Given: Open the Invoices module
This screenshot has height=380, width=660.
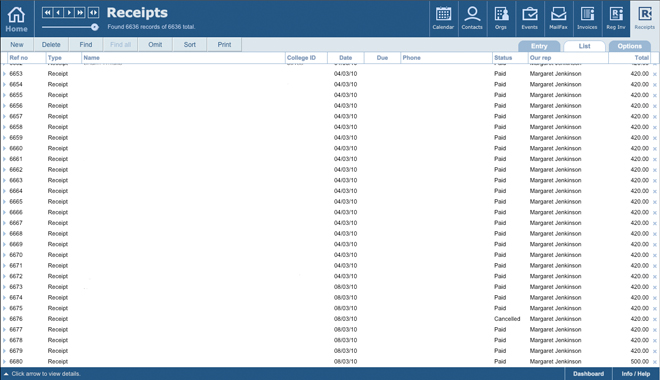Looking at the screenshot, I should tap(587, 18).
